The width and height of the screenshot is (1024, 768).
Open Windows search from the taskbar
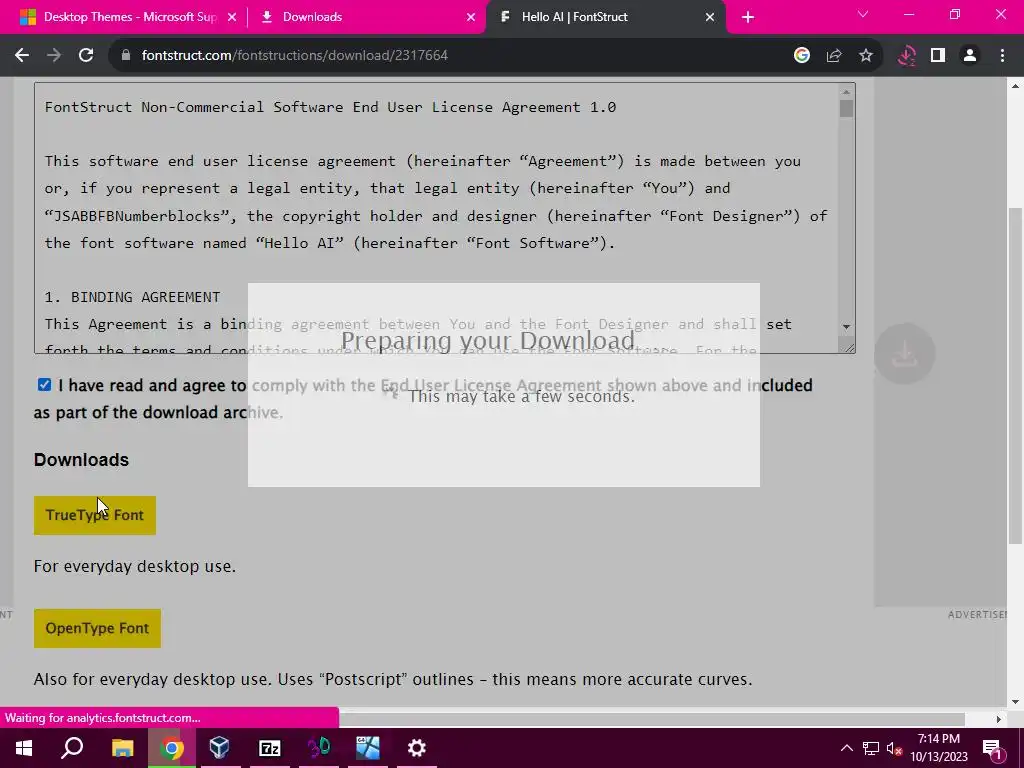pos(72,748)
